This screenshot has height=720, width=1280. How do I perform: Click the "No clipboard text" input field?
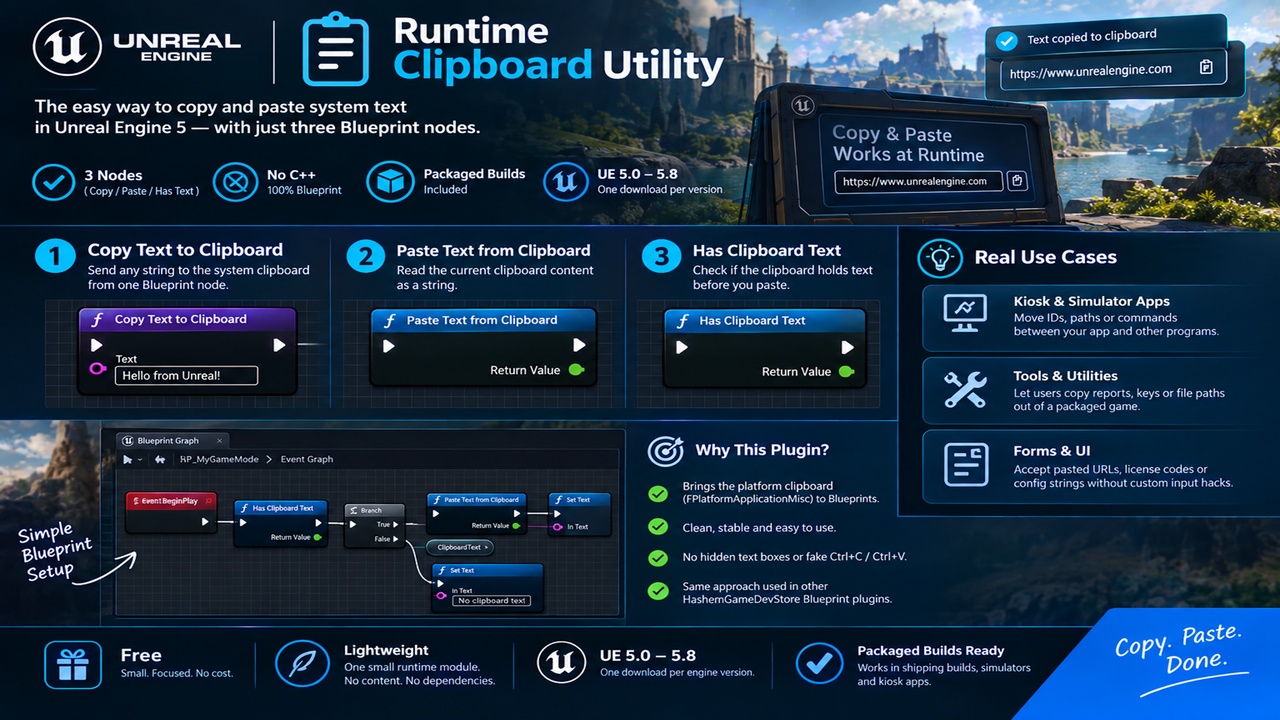tap(492, 601)
